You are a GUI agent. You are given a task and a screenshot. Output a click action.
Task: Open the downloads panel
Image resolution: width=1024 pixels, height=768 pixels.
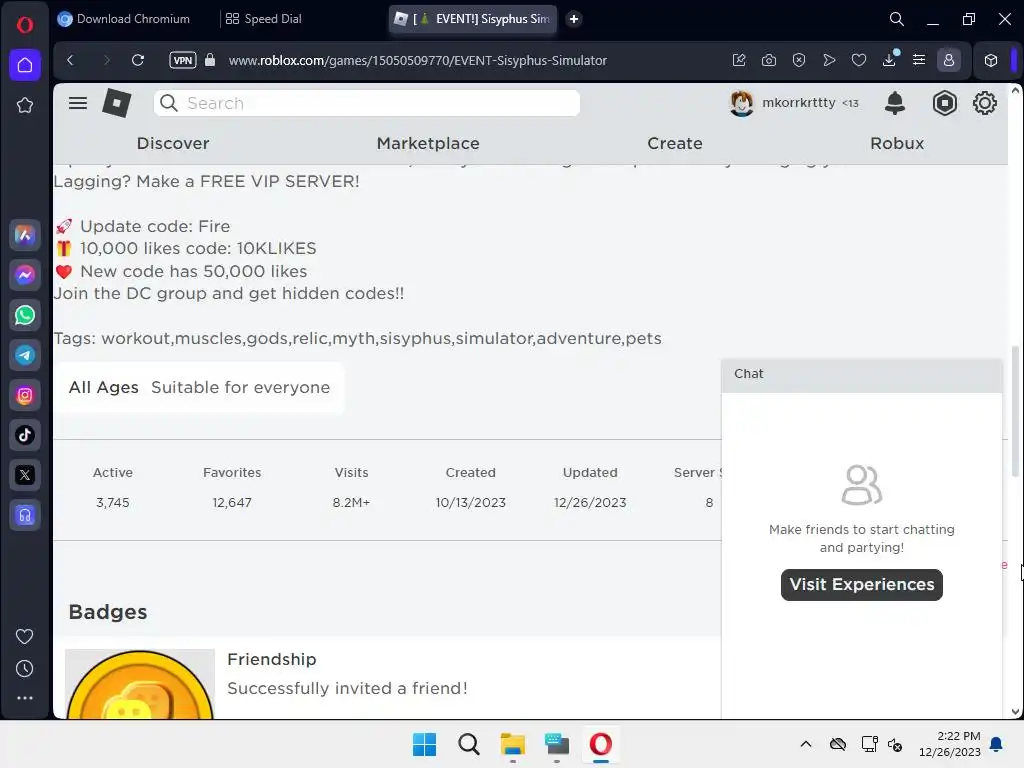point(889,60)
